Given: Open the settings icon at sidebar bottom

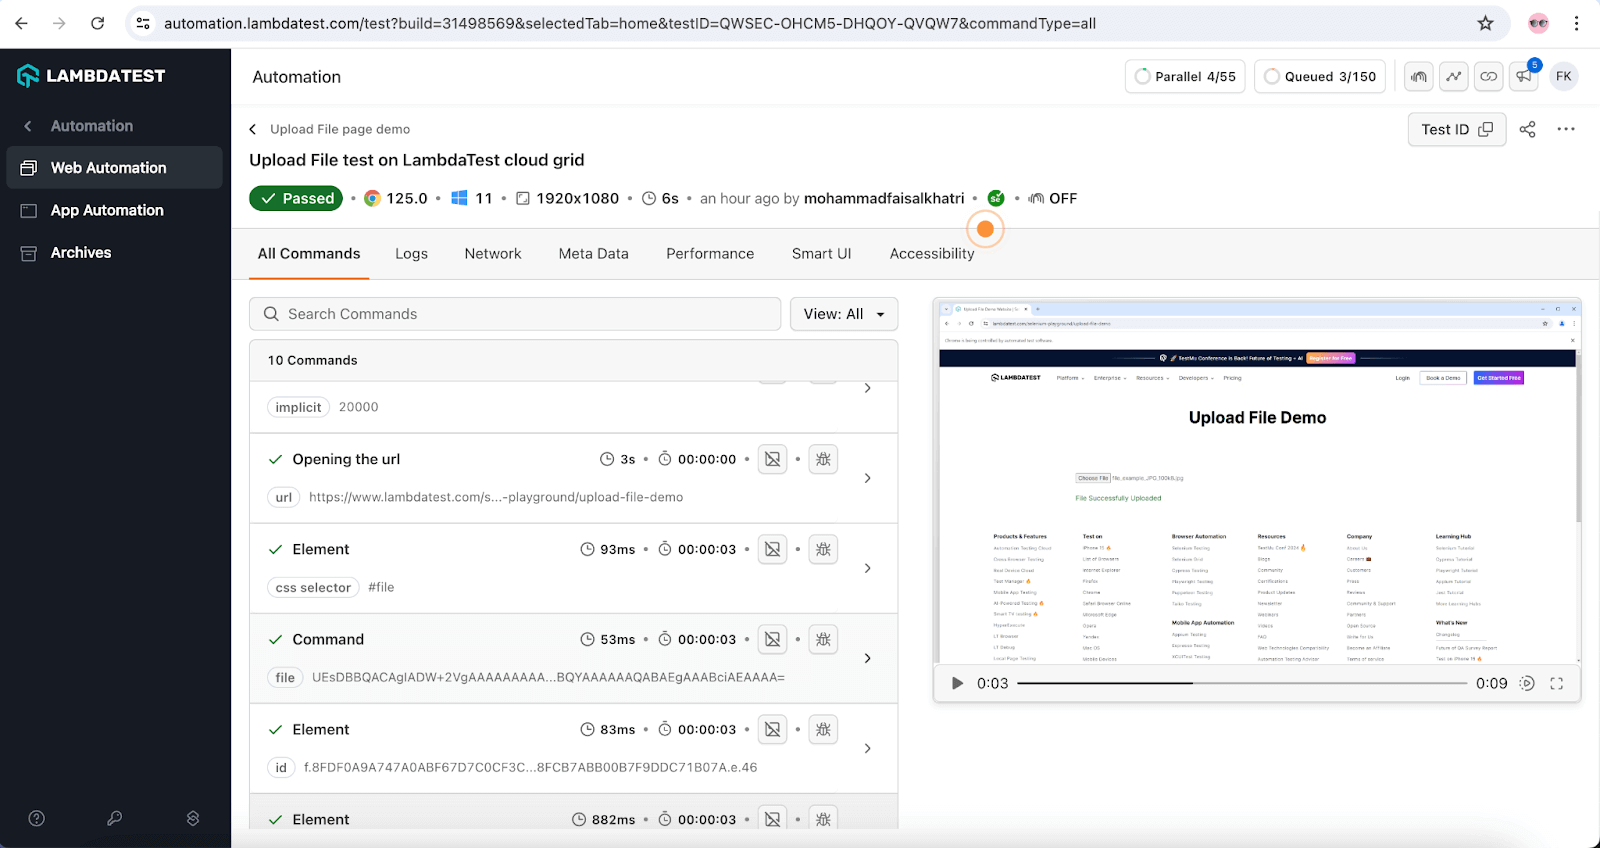Looking at the screenshot, I should click(193, 818).
